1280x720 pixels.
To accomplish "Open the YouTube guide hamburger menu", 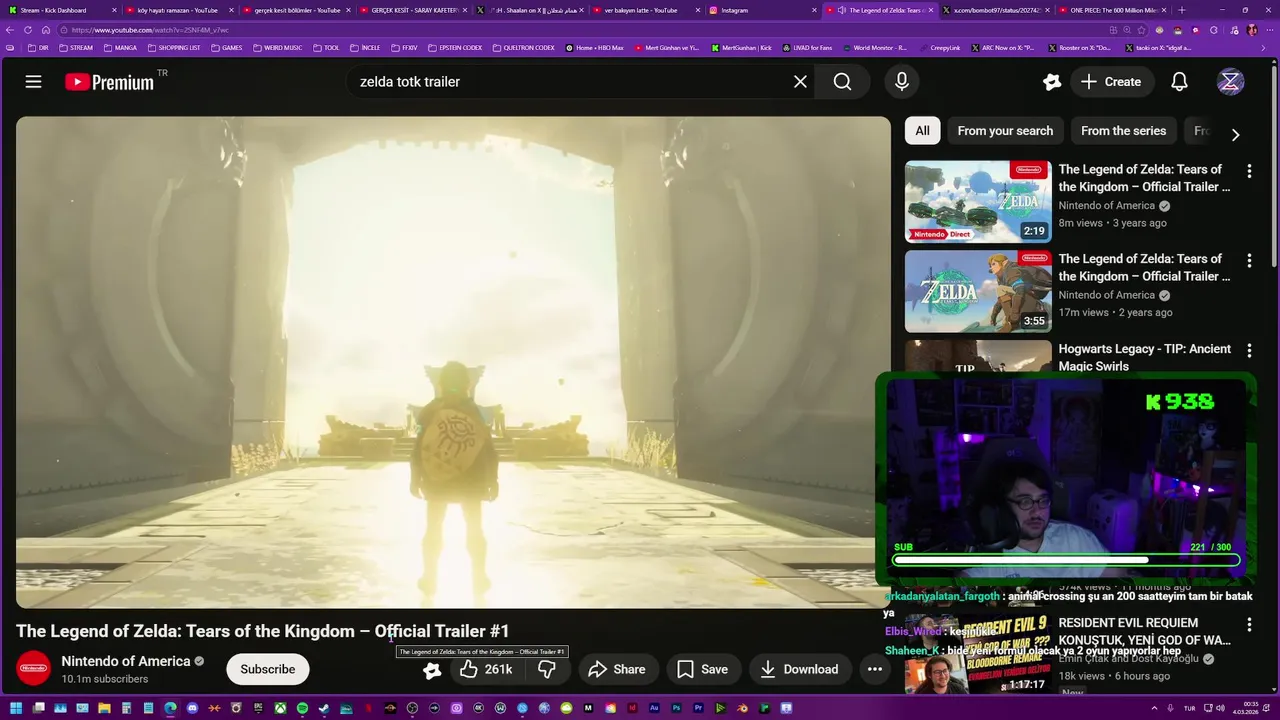I will point(33,82).
